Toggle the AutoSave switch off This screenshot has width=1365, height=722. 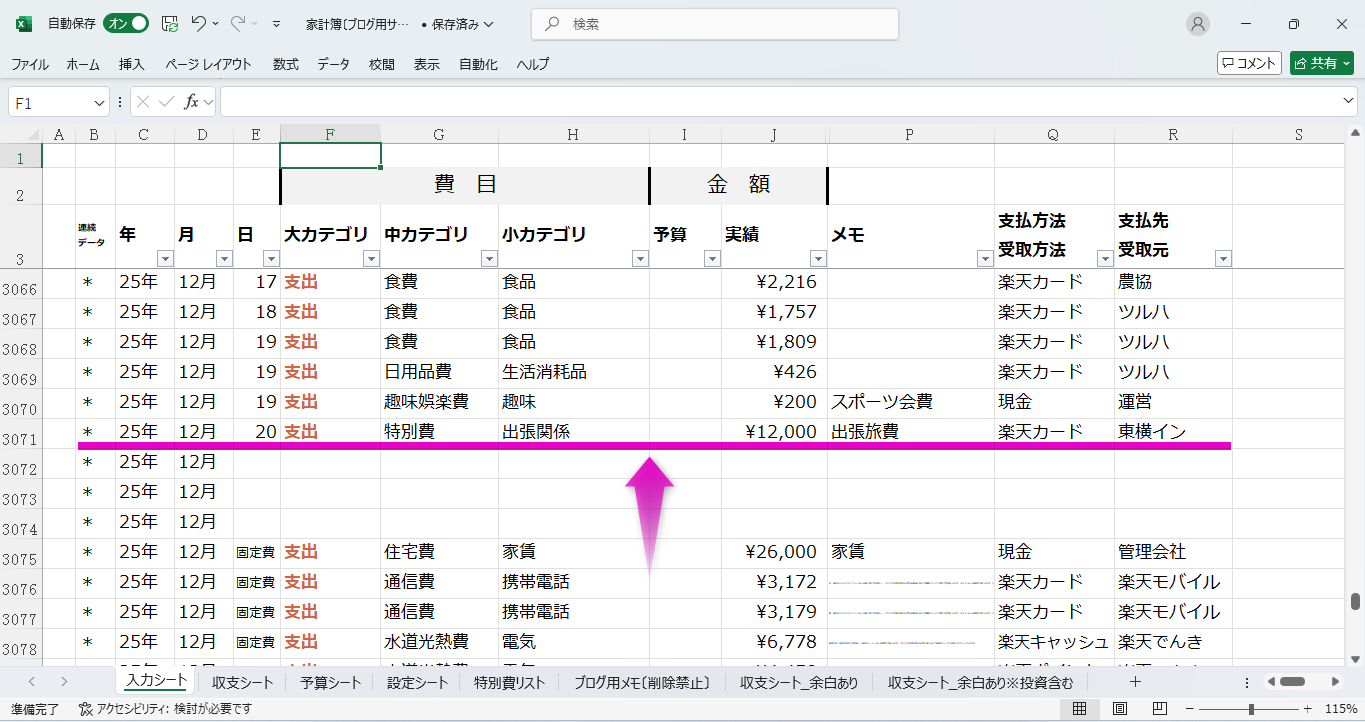tap(126, 24)
